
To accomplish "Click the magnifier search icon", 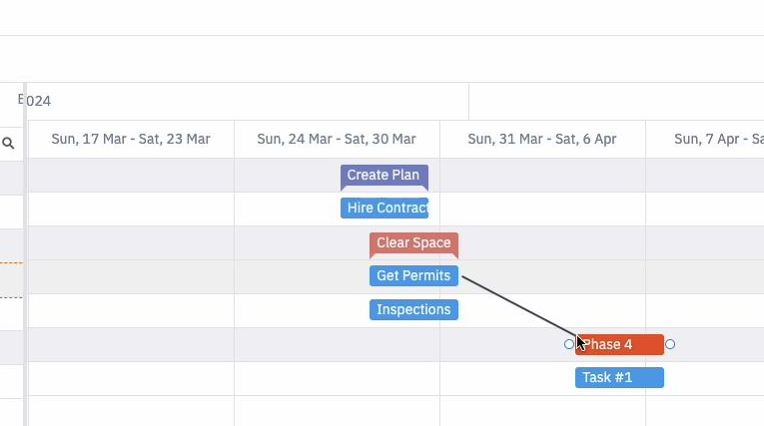I will [x=8, y=143].
